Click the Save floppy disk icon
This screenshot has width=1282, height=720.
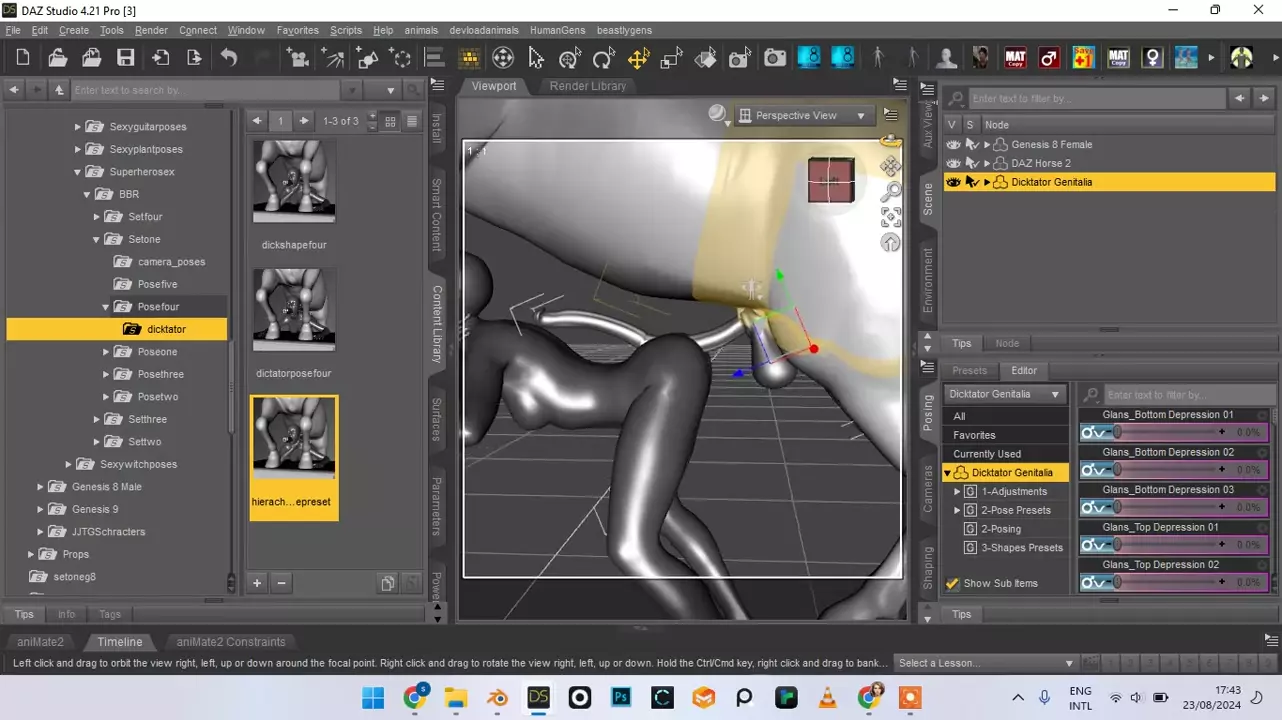126,58
